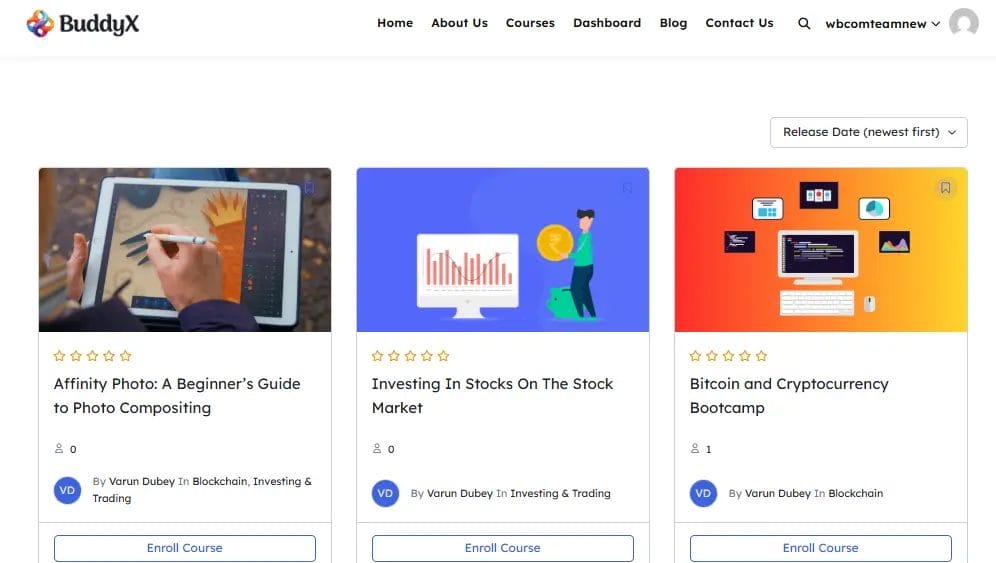This screenshot has height=563, width=996.
Task: Expand the wbcomteamnew user menu
Action: coord(882,24)
